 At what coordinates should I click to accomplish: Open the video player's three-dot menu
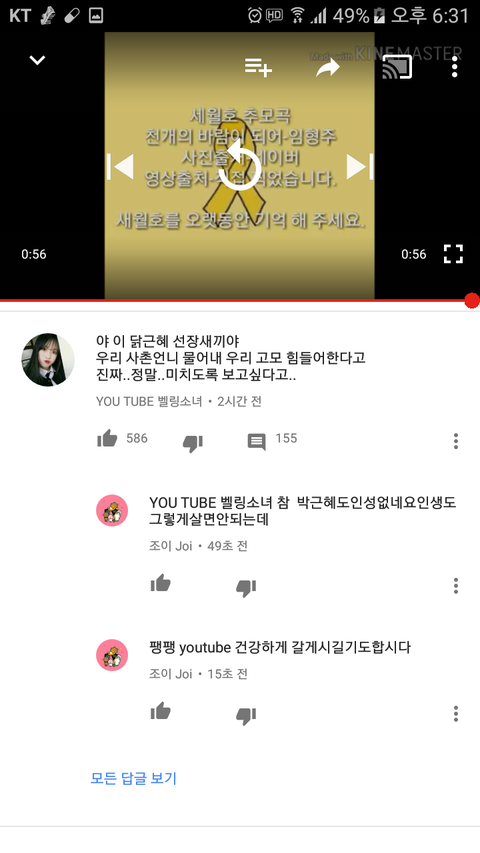[454, 67]
